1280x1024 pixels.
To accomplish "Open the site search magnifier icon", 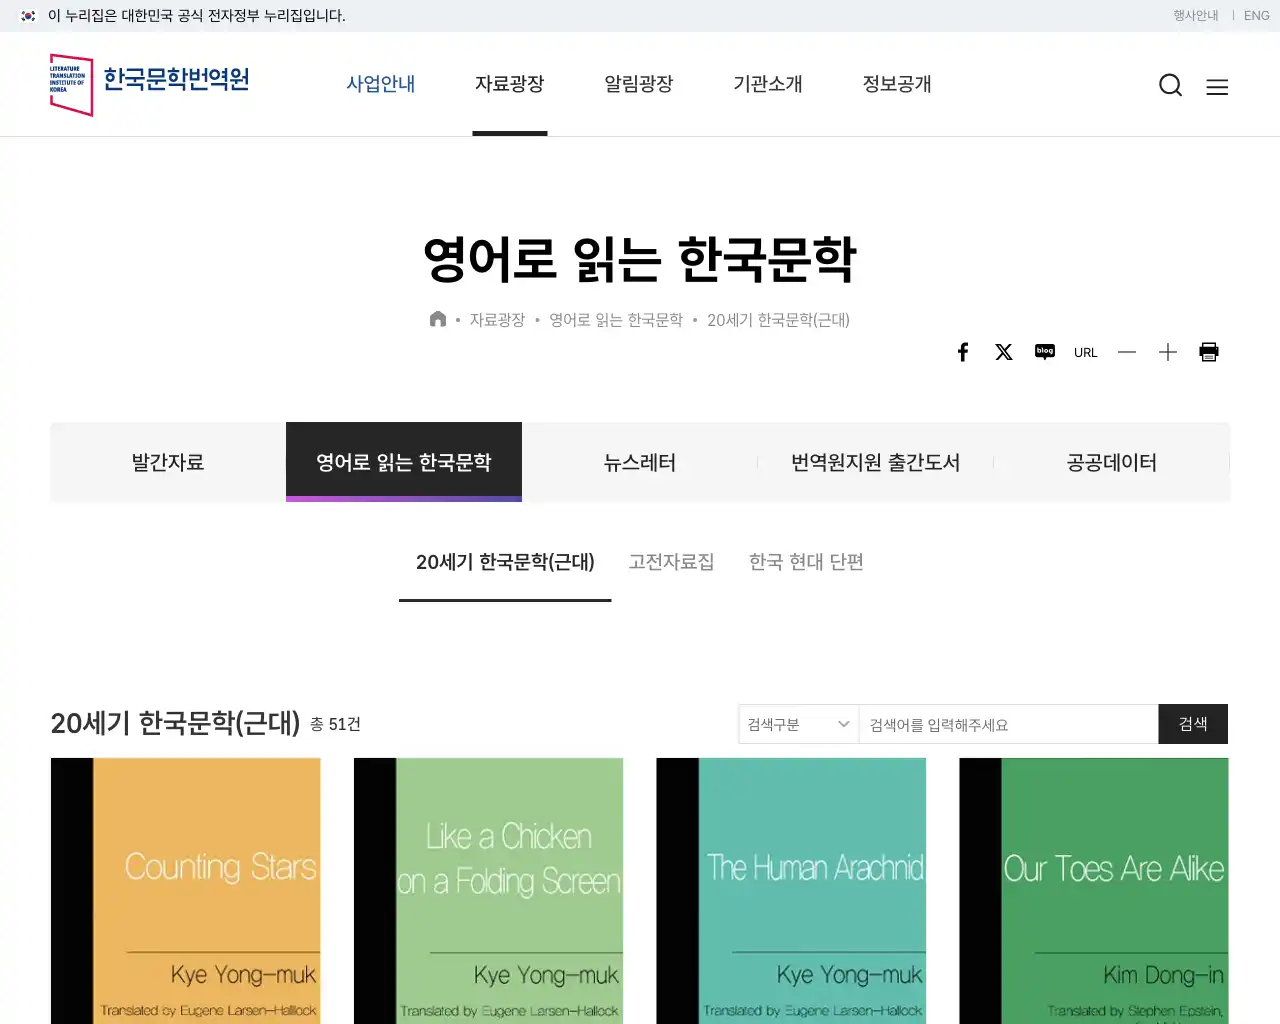I will coord(1170,86).
